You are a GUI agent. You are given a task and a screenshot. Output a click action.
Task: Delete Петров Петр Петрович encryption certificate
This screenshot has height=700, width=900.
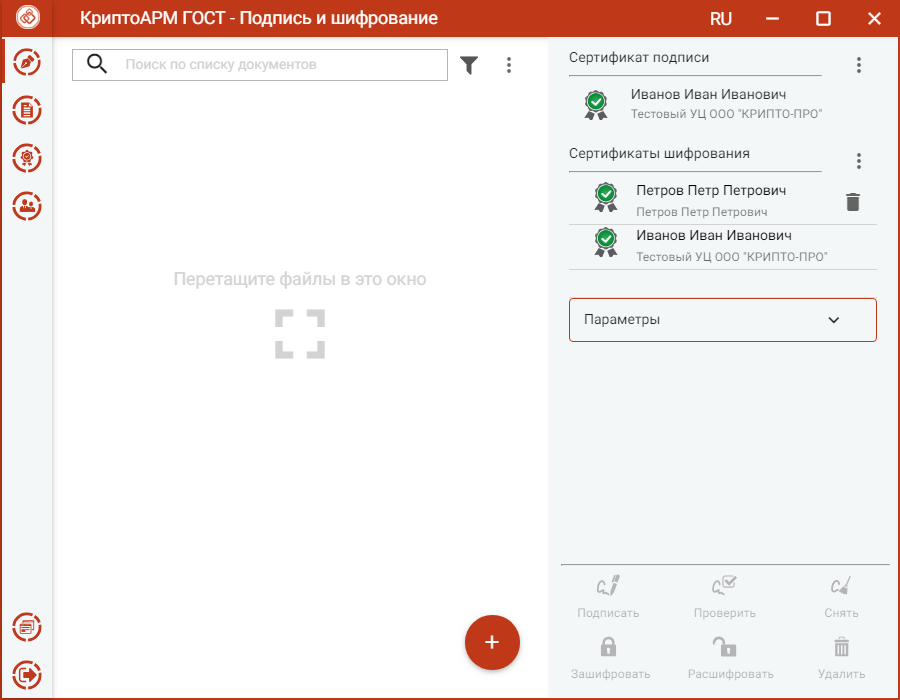(x=853, y=202)
